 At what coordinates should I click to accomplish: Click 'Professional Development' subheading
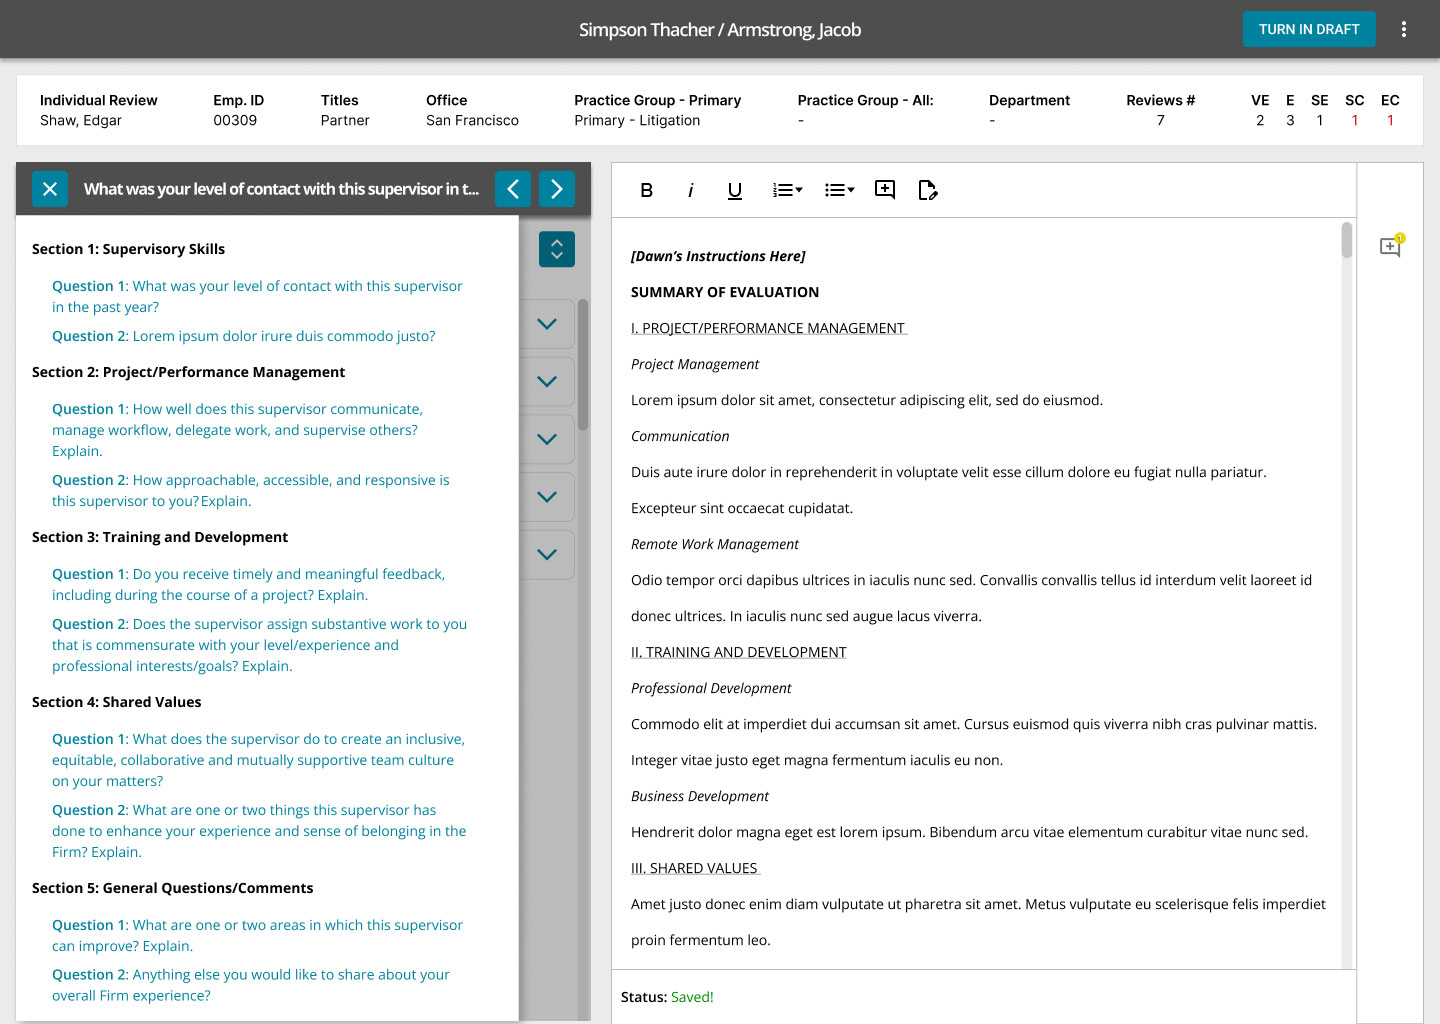tap(711, 688)
